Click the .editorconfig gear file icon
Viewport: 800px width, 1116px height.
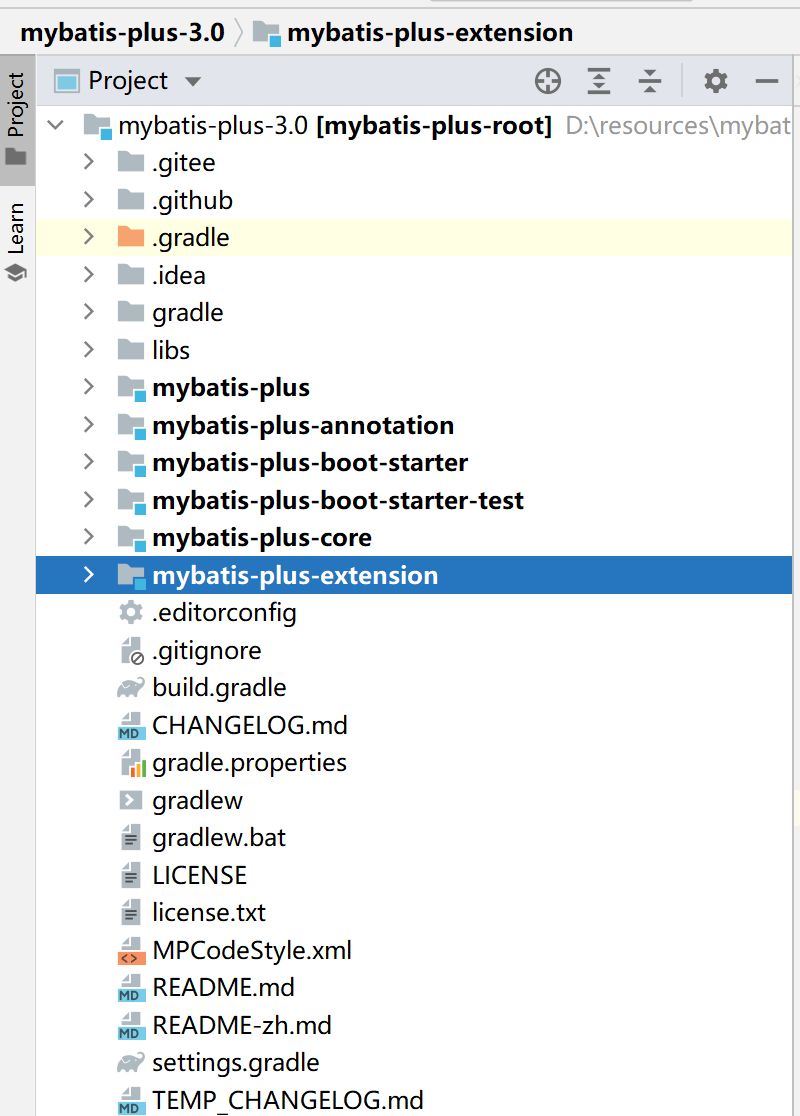click(131, 612)
